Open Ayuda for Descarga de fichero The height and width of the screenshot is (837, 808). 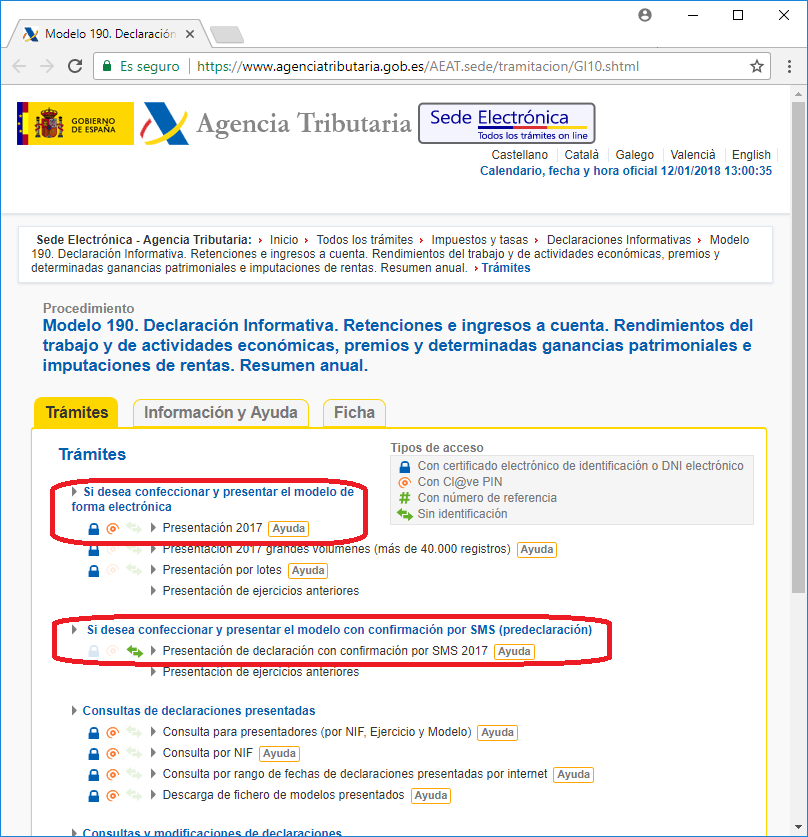coord(431,795)
